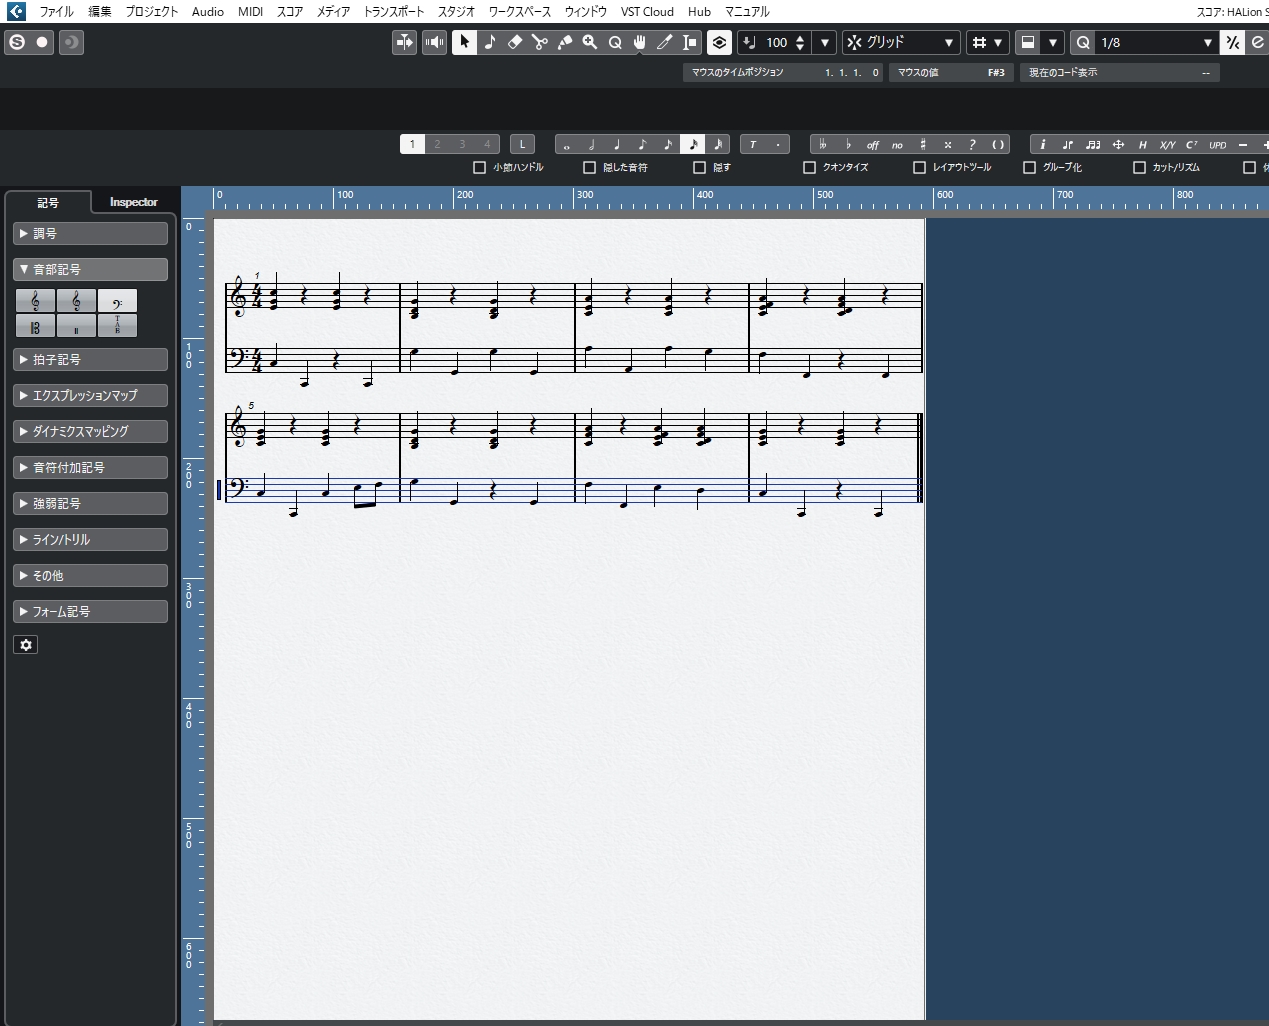Choose the Insert Note tool
This screenshot has height=1026, width=1269.
pyautogui.click(x=490, y=42)
